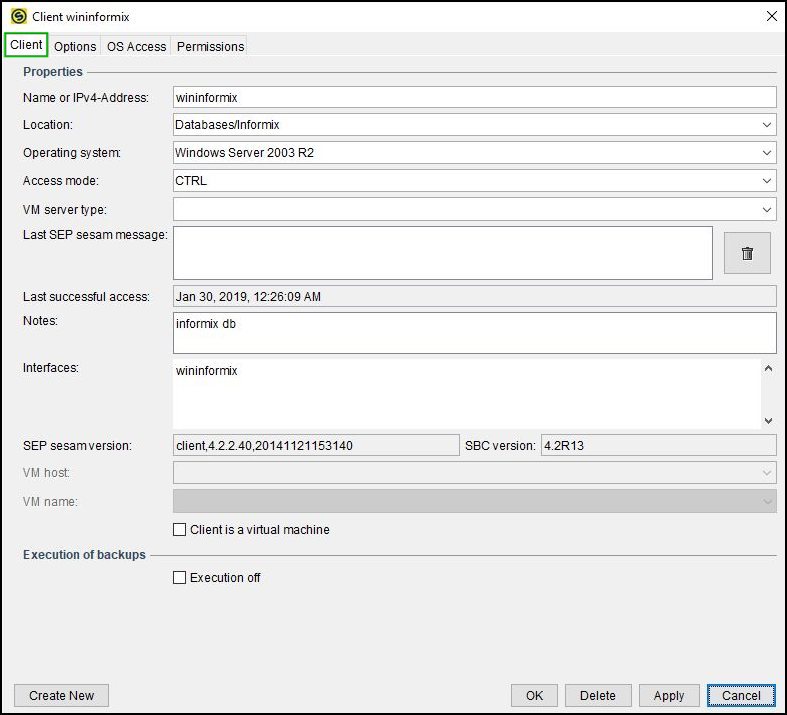Confirm with the OK button
This screenshot has height=715, width=787.
coord(534,695)
